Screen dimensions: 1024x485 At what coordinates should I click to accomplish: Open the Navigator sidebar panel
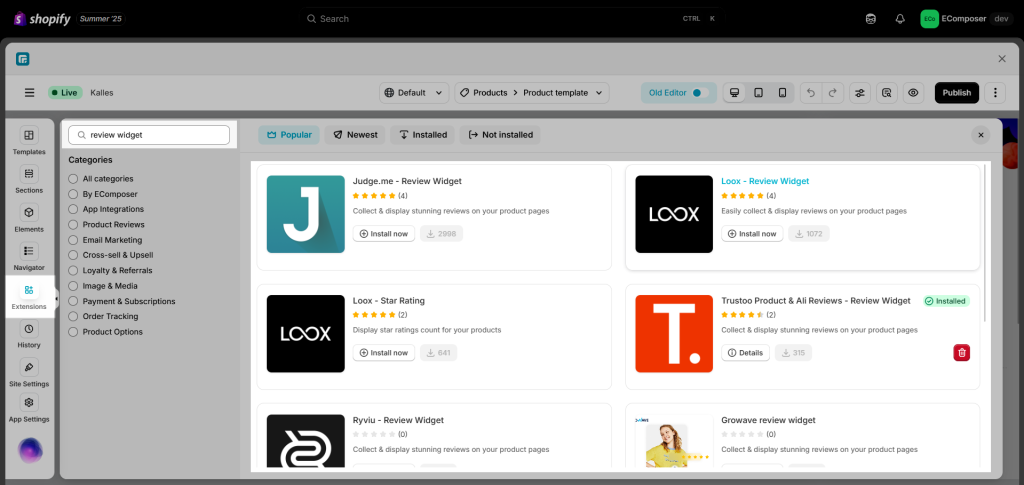tap(29, 257)
